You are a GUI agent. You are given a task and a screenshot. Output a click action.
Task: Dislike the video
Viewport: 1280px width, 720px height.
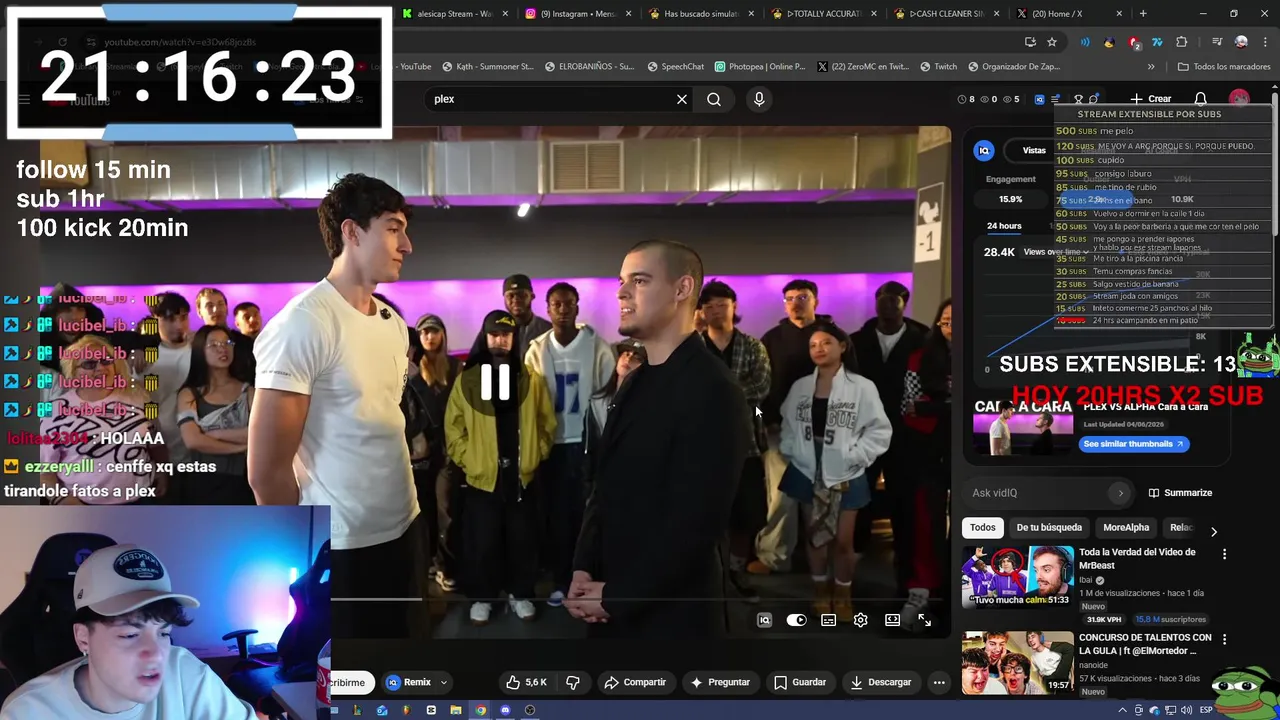point(573,682)
